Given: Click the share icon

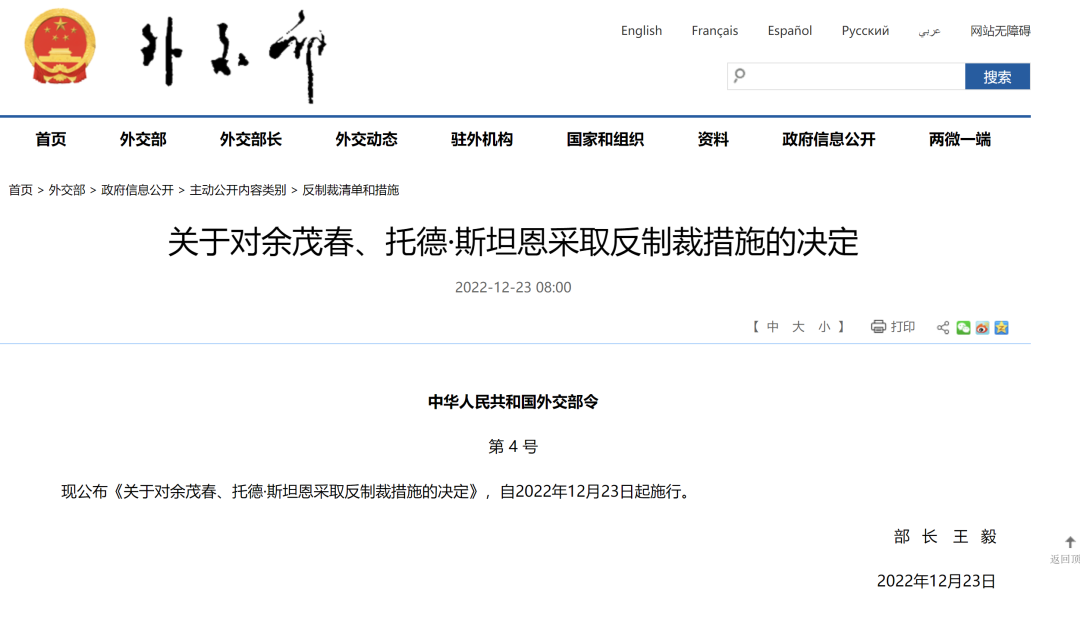Looking at the screenshot, I should click(x=943, y=328).
